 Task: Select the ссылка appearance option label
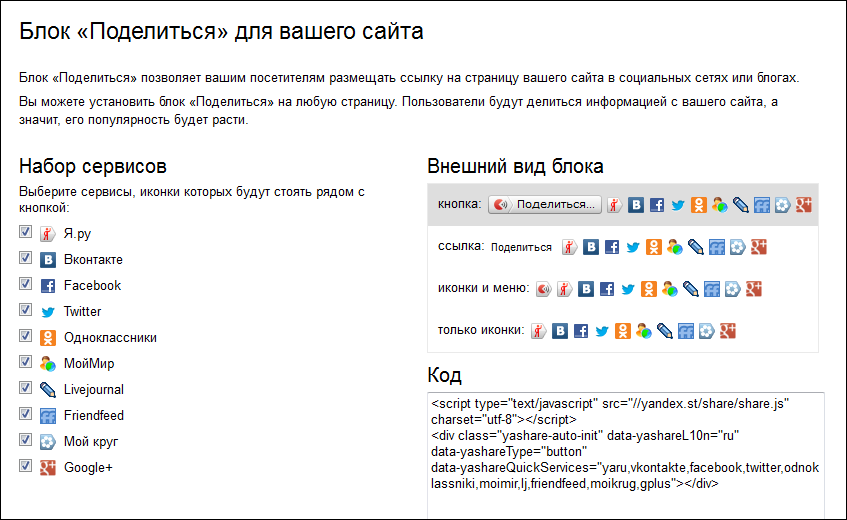461,246
